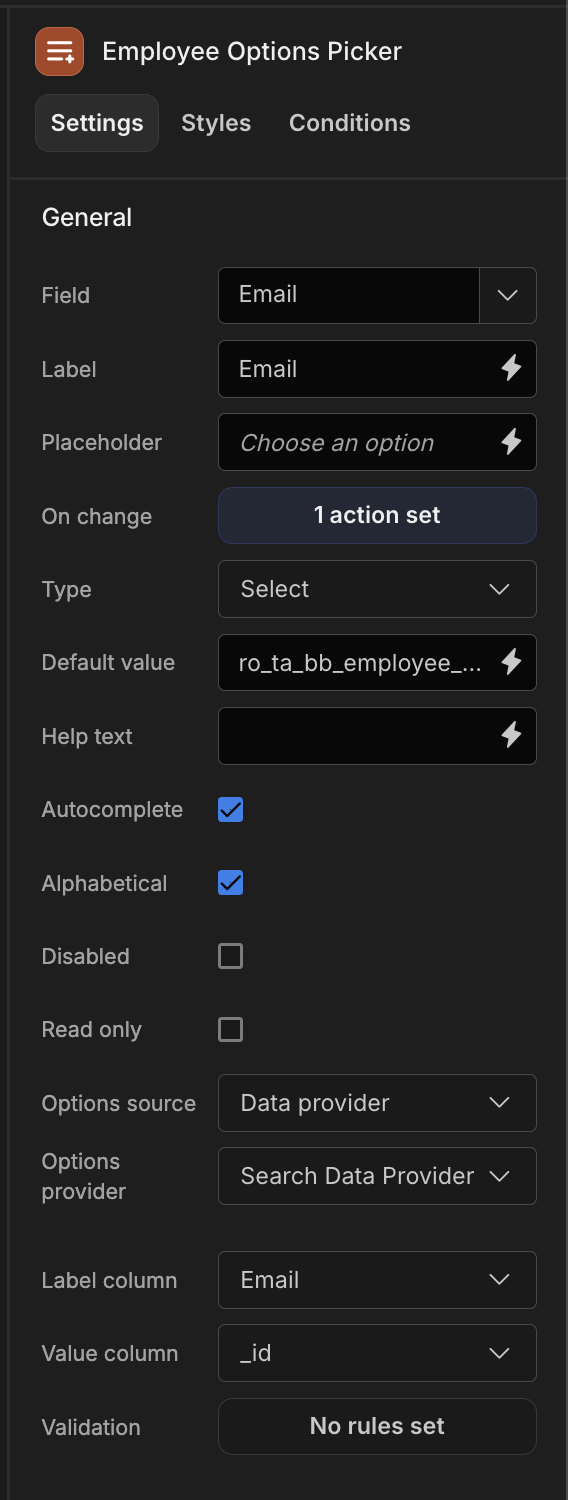Image resolution: width=568 pixels, height=1500 pixels.
Task: Switch to the Conditions tab
Action: tap(350, 123)
